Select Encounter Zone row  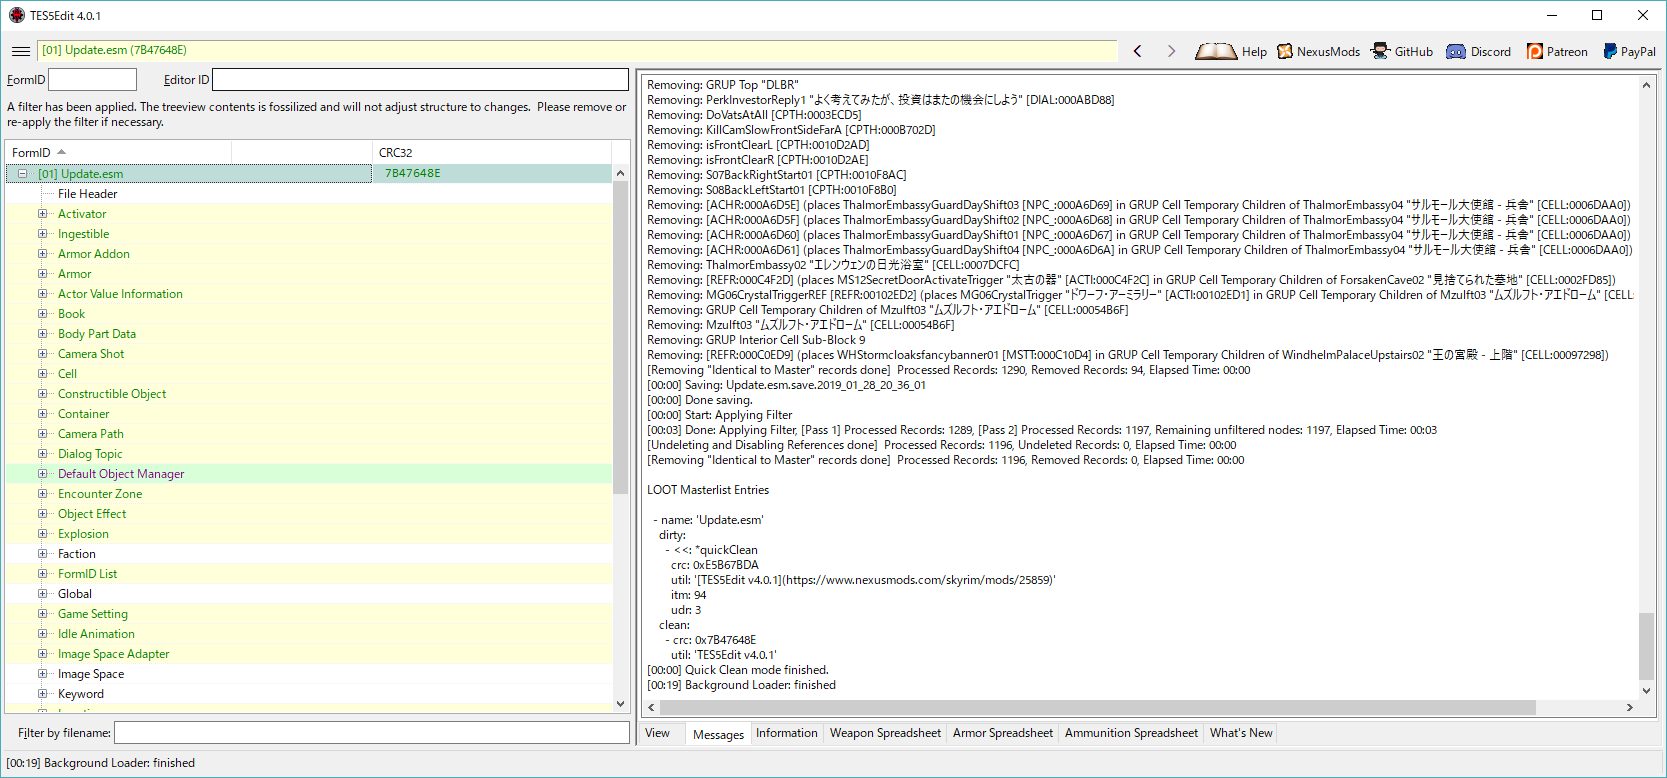click(x=309, y=494)
